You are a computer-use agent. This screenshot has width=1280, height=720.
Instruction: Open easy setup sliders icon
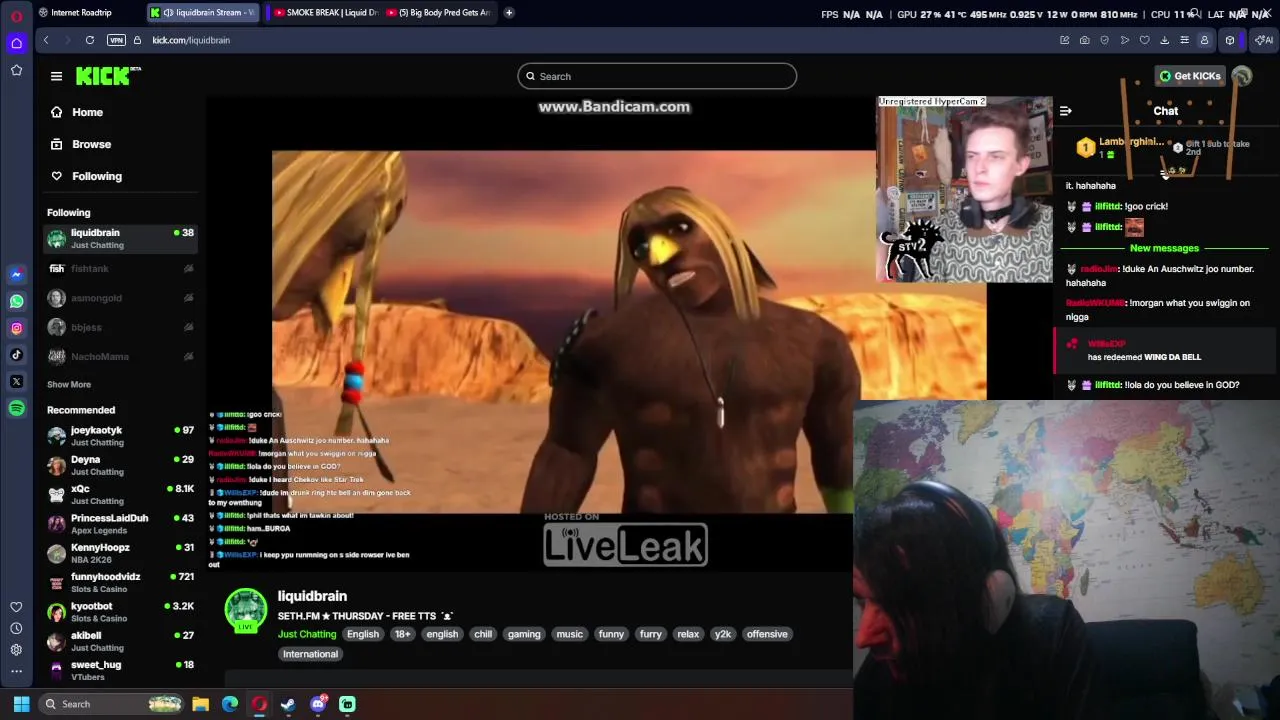tap(1185, 40)
